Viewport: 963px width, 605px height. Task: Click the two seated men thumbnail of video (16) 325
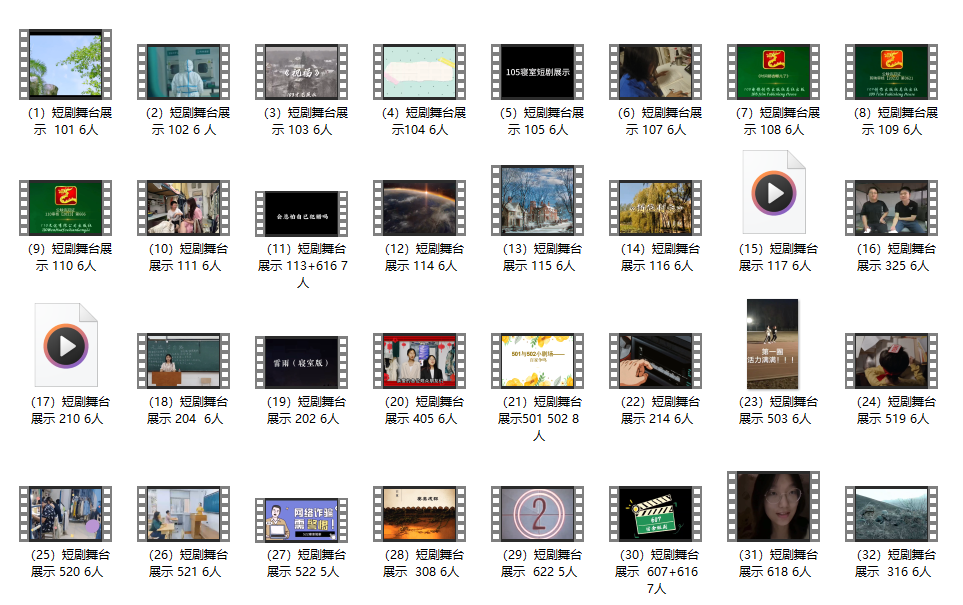coord(891,208)
